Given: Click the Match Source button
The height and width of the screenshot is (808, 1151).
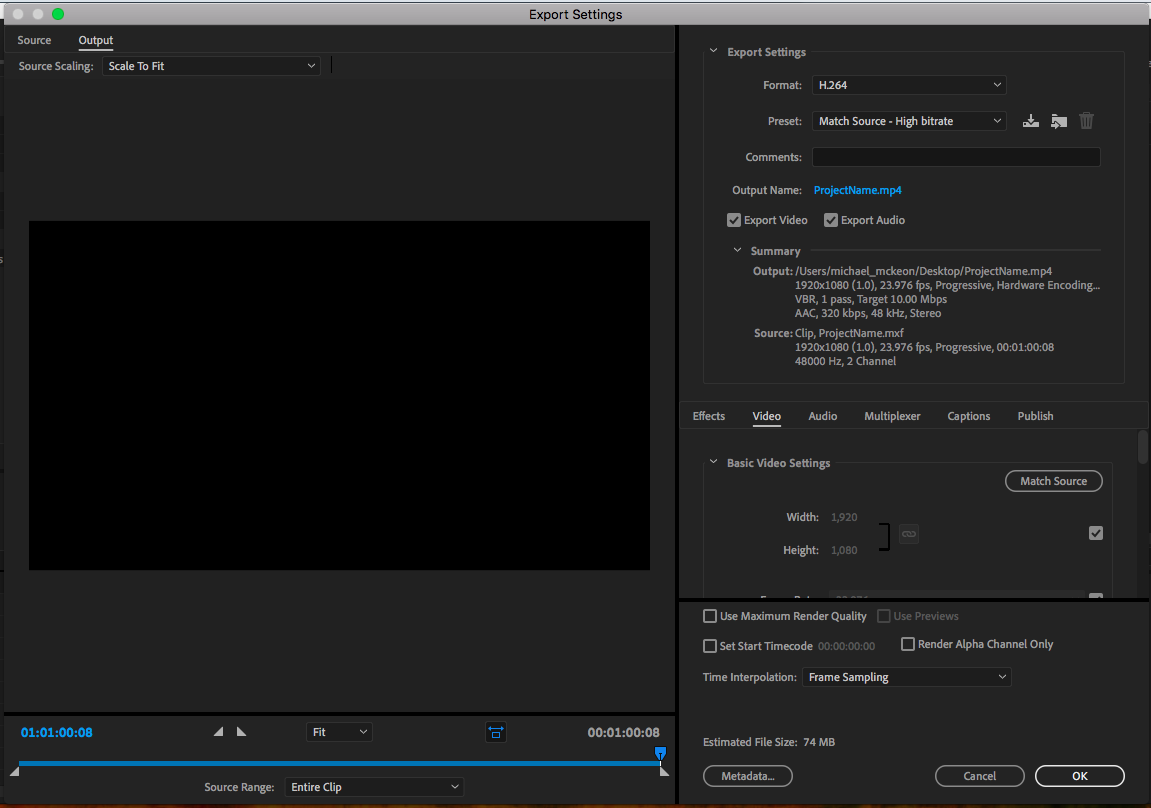Looking at the screenshot, I should [1053, 481].
